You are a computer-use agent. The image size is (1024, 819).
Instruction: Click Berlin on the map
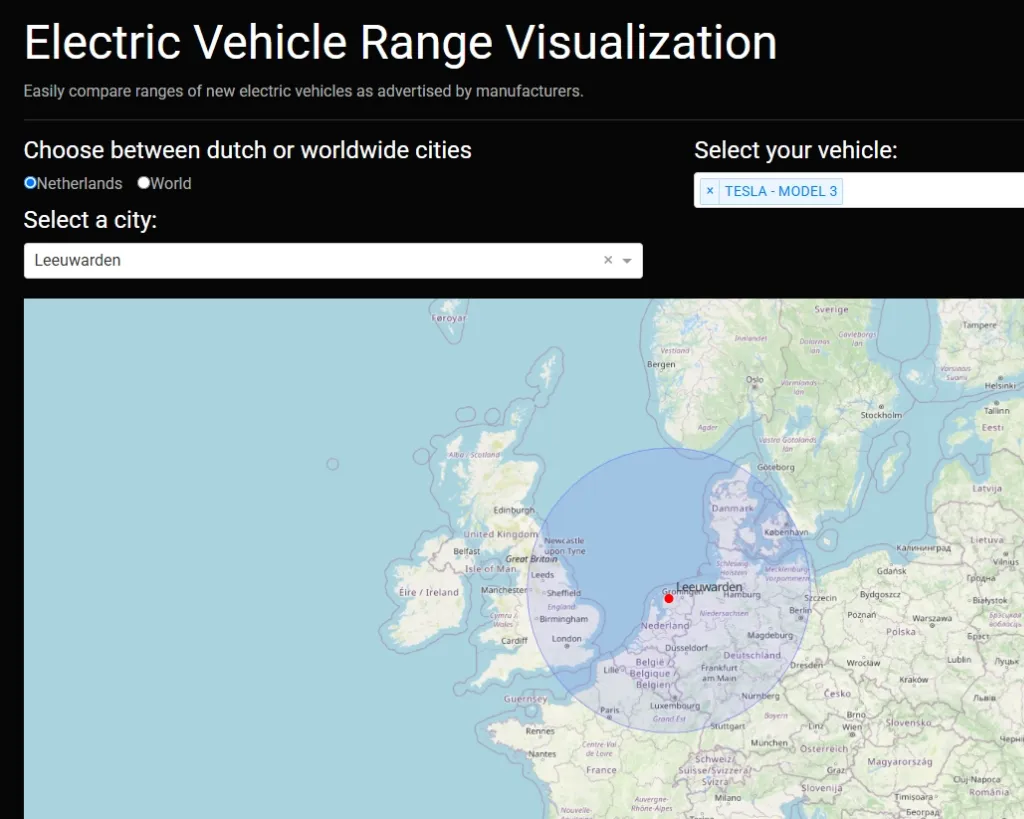[800, 610]
